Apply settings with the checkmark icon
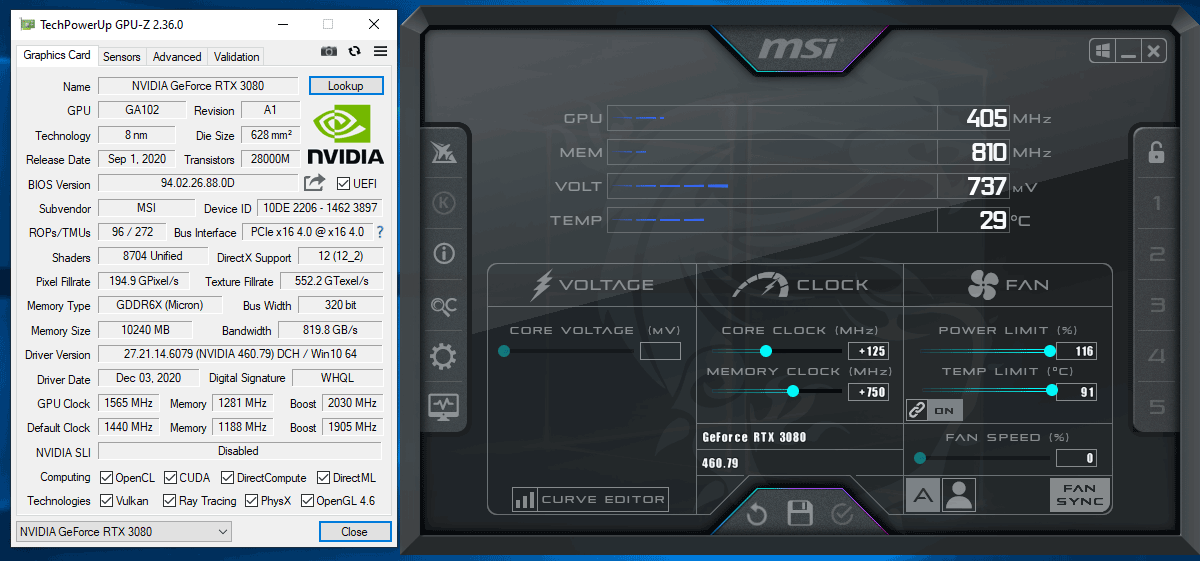Screen dimensions: 1200x561 [842, 514]
